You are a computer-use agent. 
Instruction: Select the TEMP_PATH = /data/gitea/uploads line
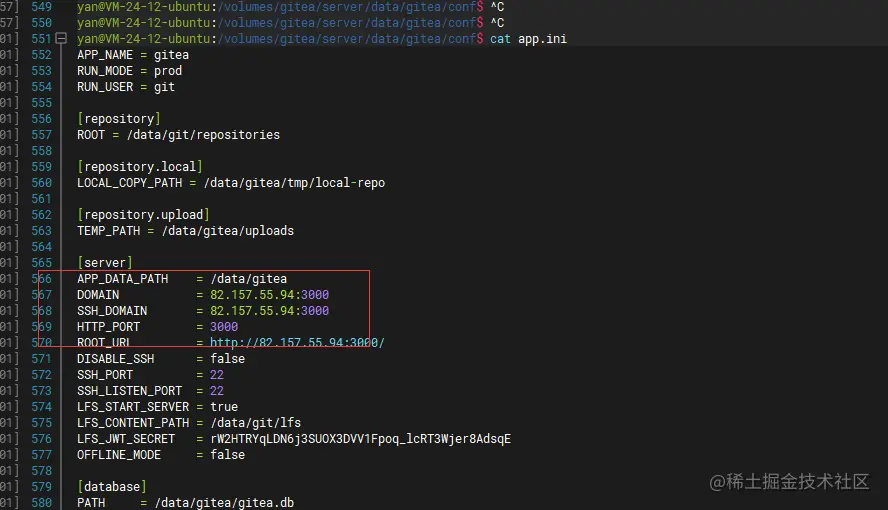186,231
